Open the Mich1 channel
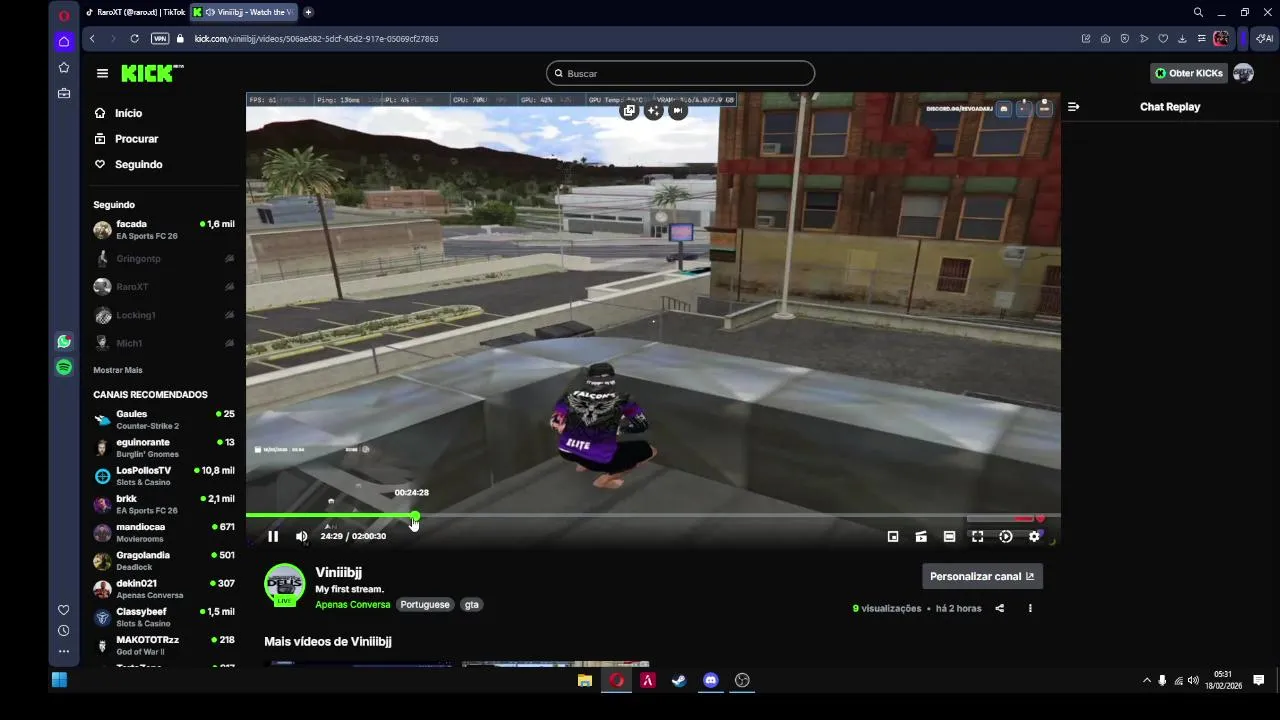This screenshot has height=720, width=1280. click(x=164, y=343)
